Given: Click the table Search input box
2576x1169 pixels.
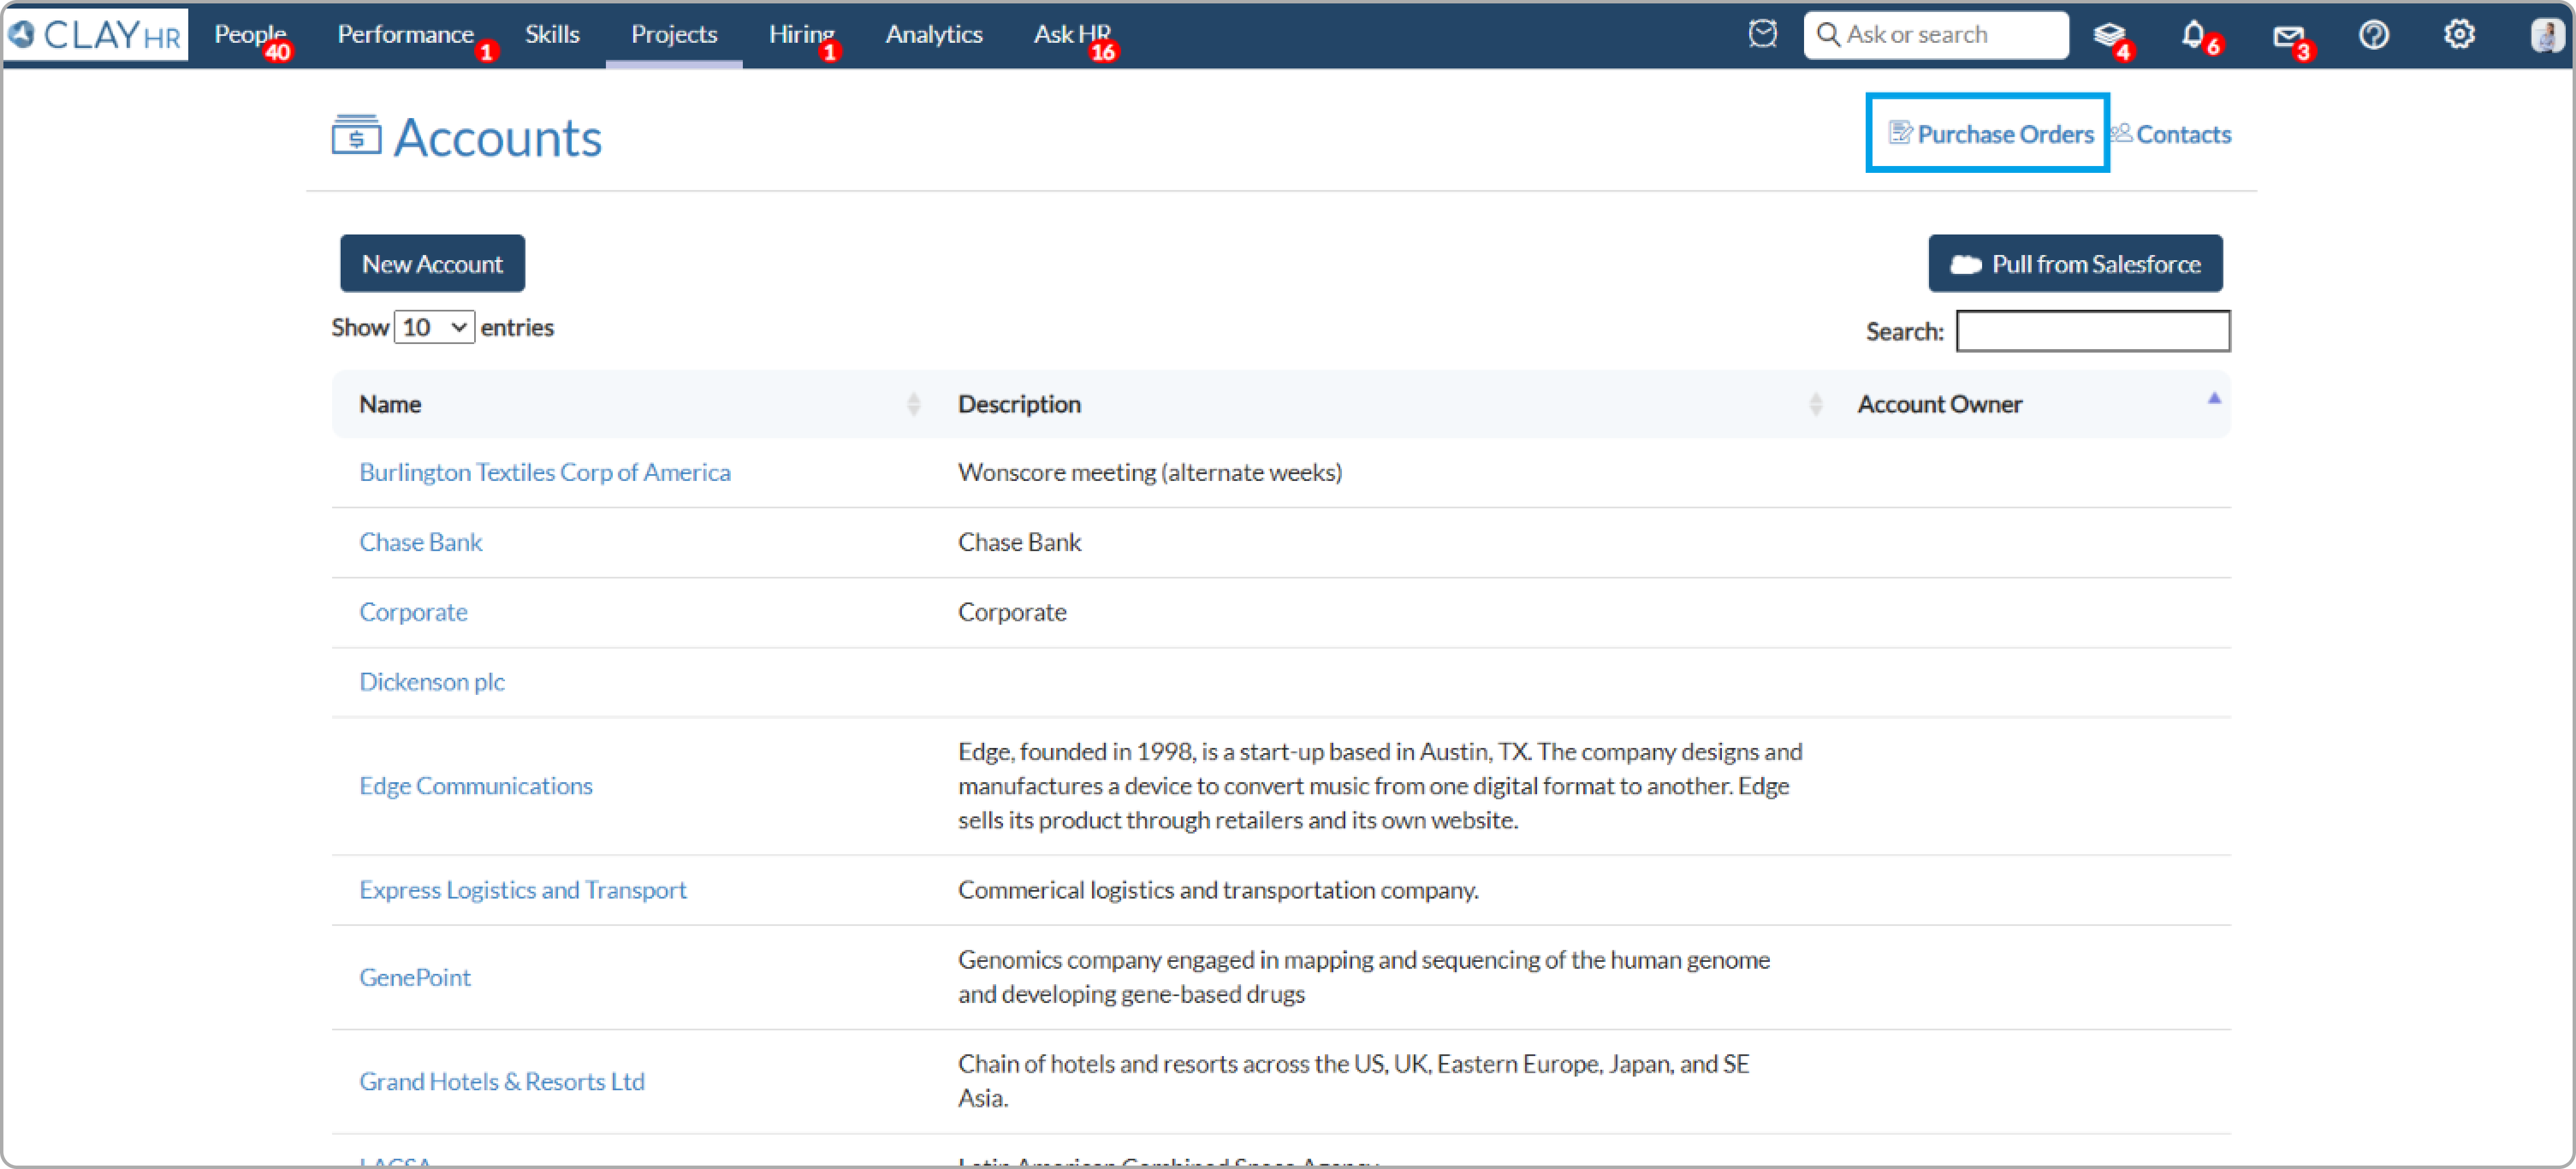Looking at the screenshot, I should [x=2093, y=331].
